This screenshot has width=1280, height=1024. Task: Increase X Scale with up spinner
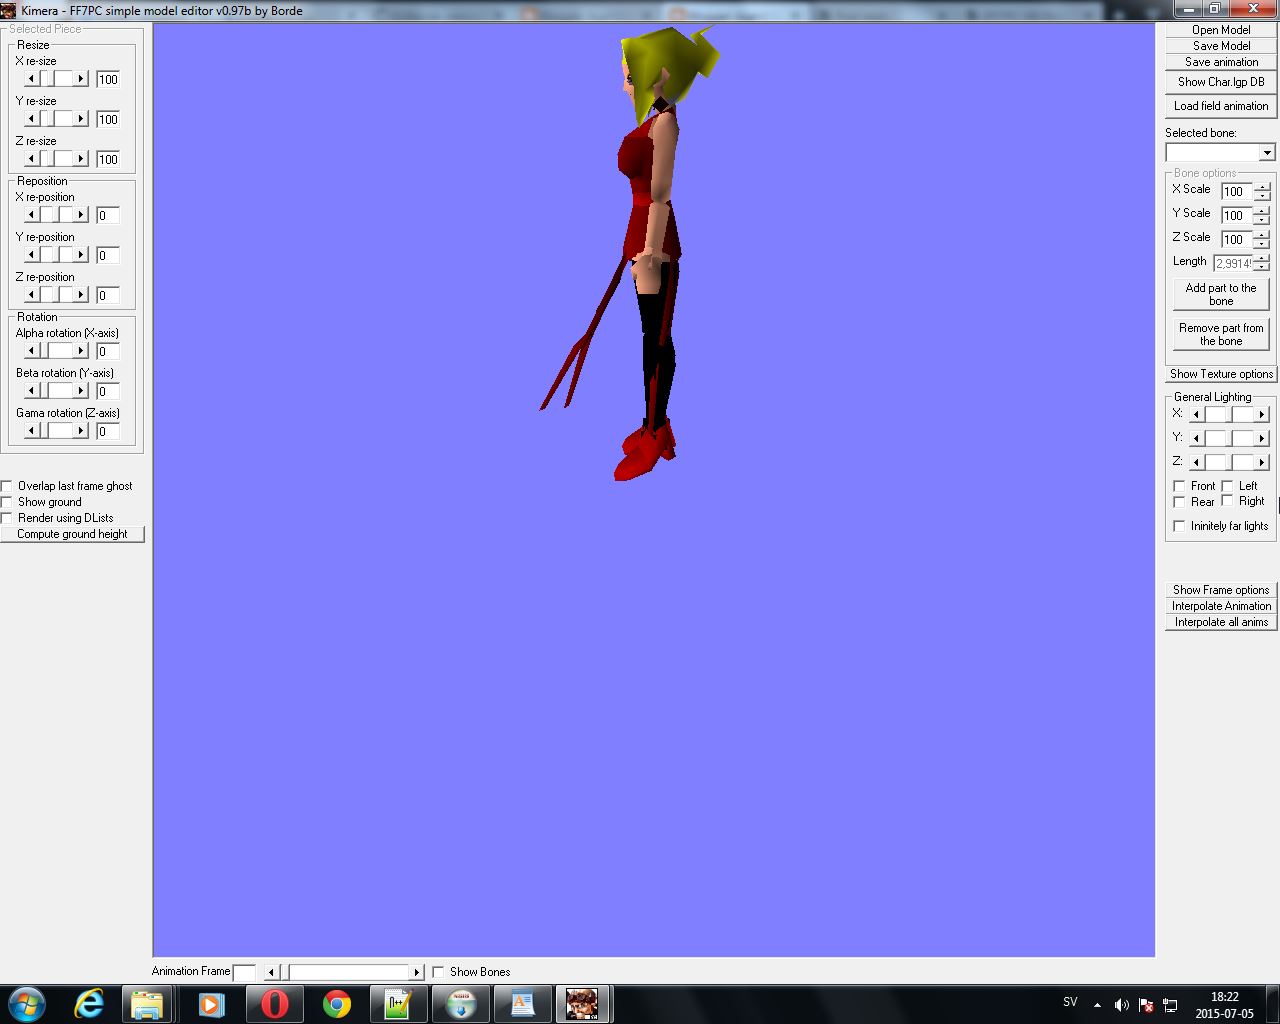point(1262,187)
